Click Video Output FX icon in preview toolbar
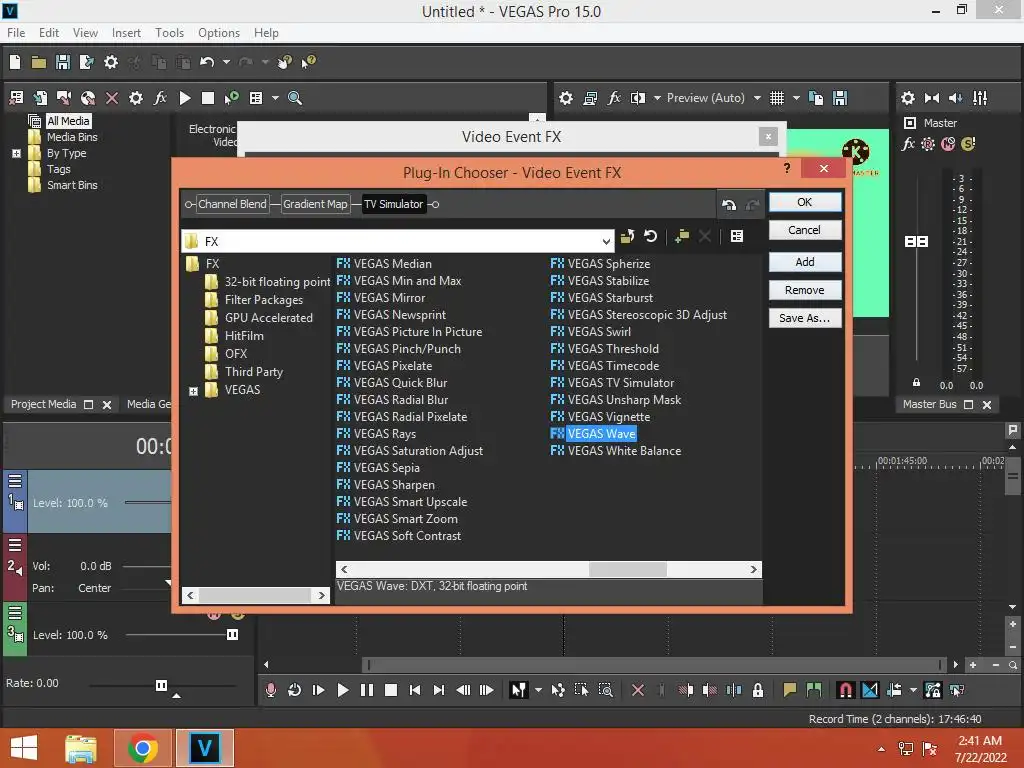The width and height of the screenshot is (1024, 768). coord(614,98)
